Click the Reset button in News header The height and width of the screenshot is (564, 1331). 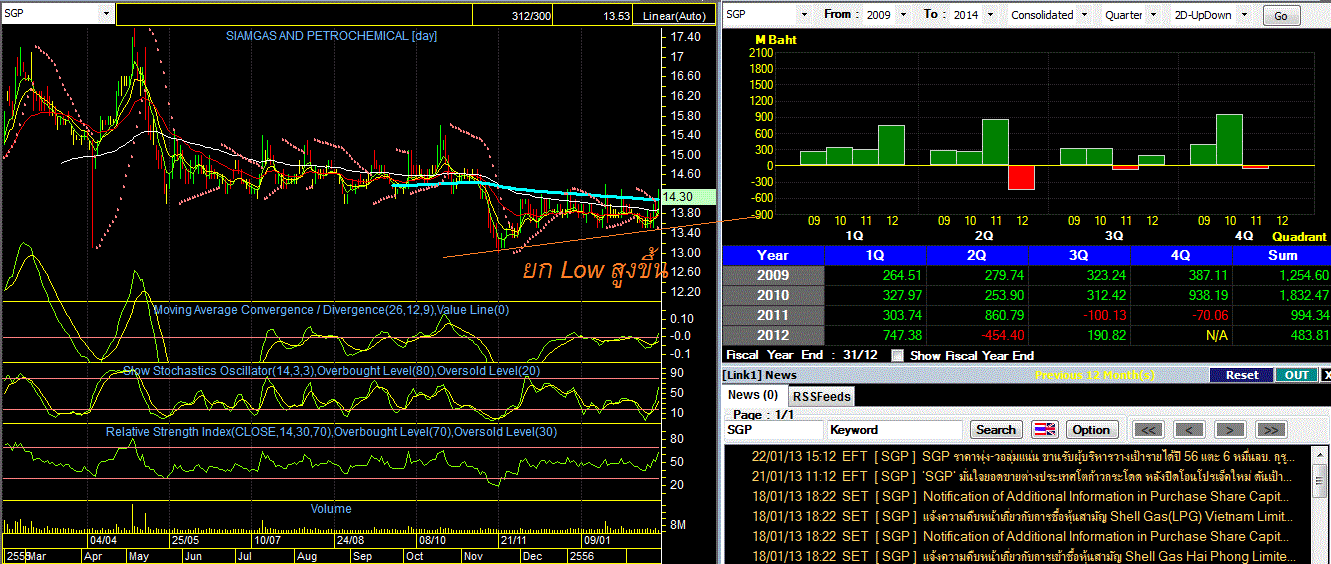(1241, 375)
